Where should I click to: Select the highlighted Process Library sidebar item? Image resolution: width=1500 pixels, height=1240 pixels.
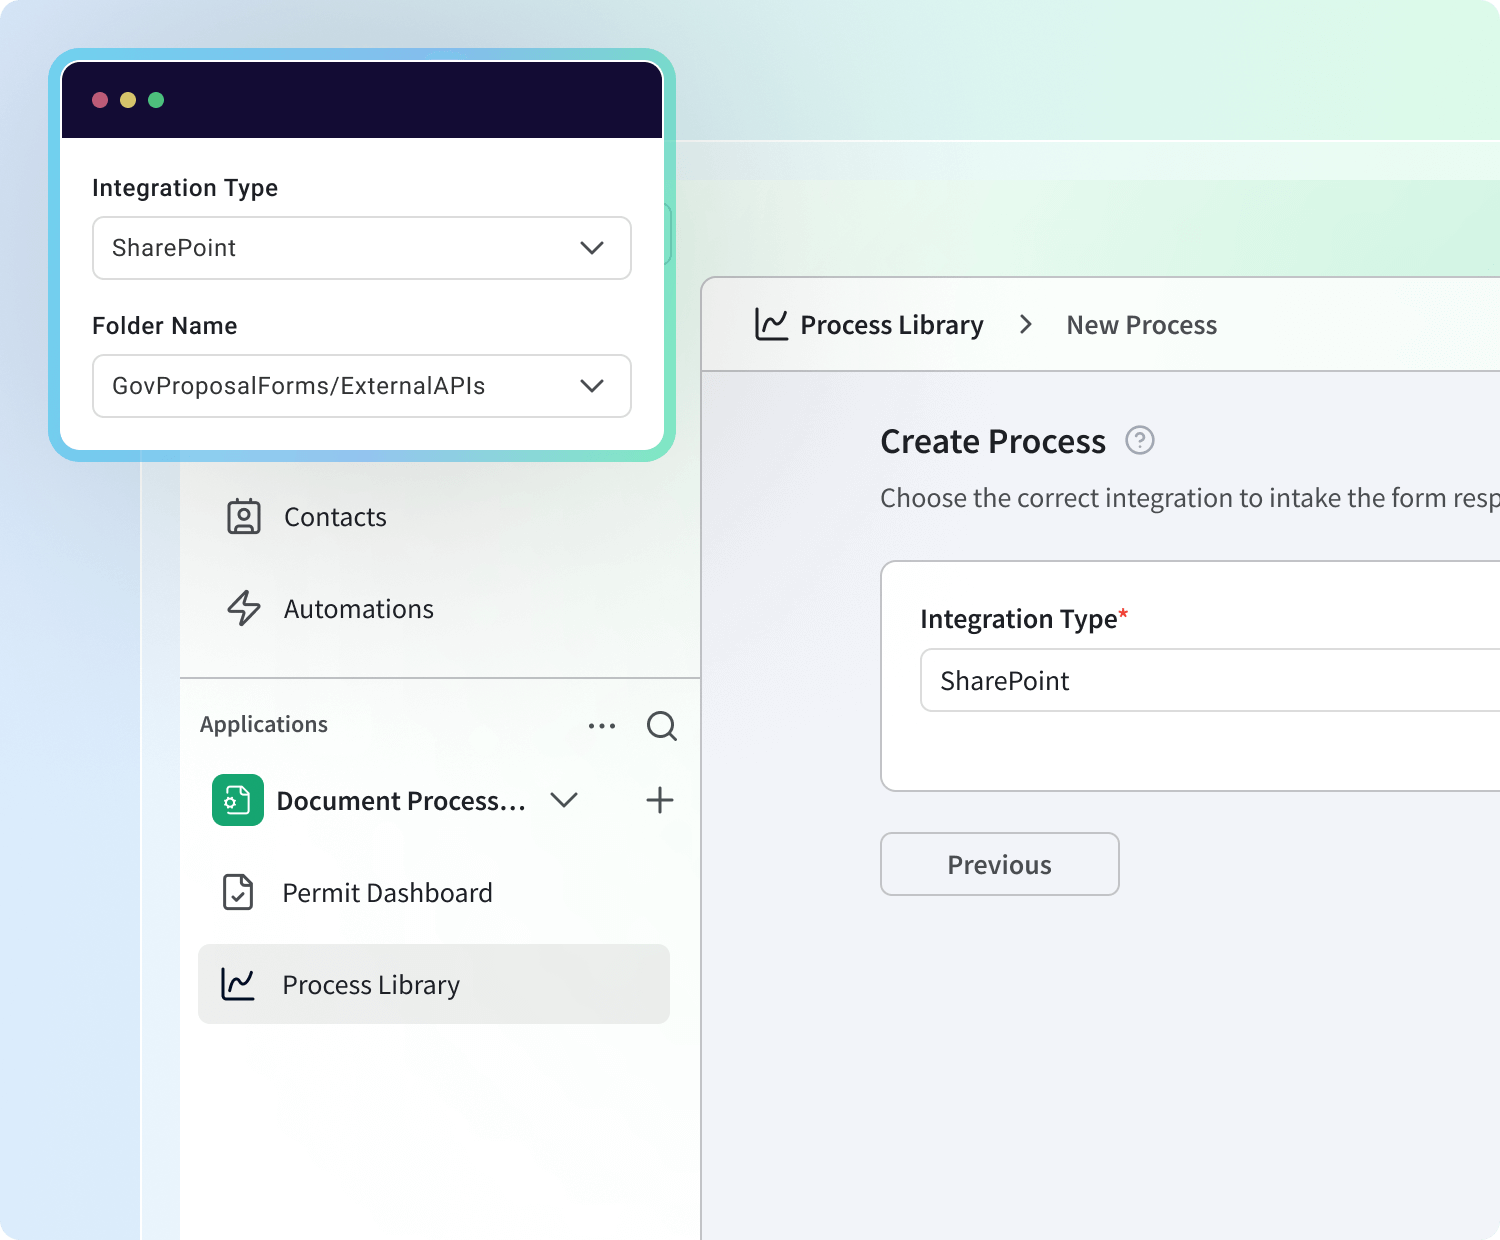coord(434,984)
